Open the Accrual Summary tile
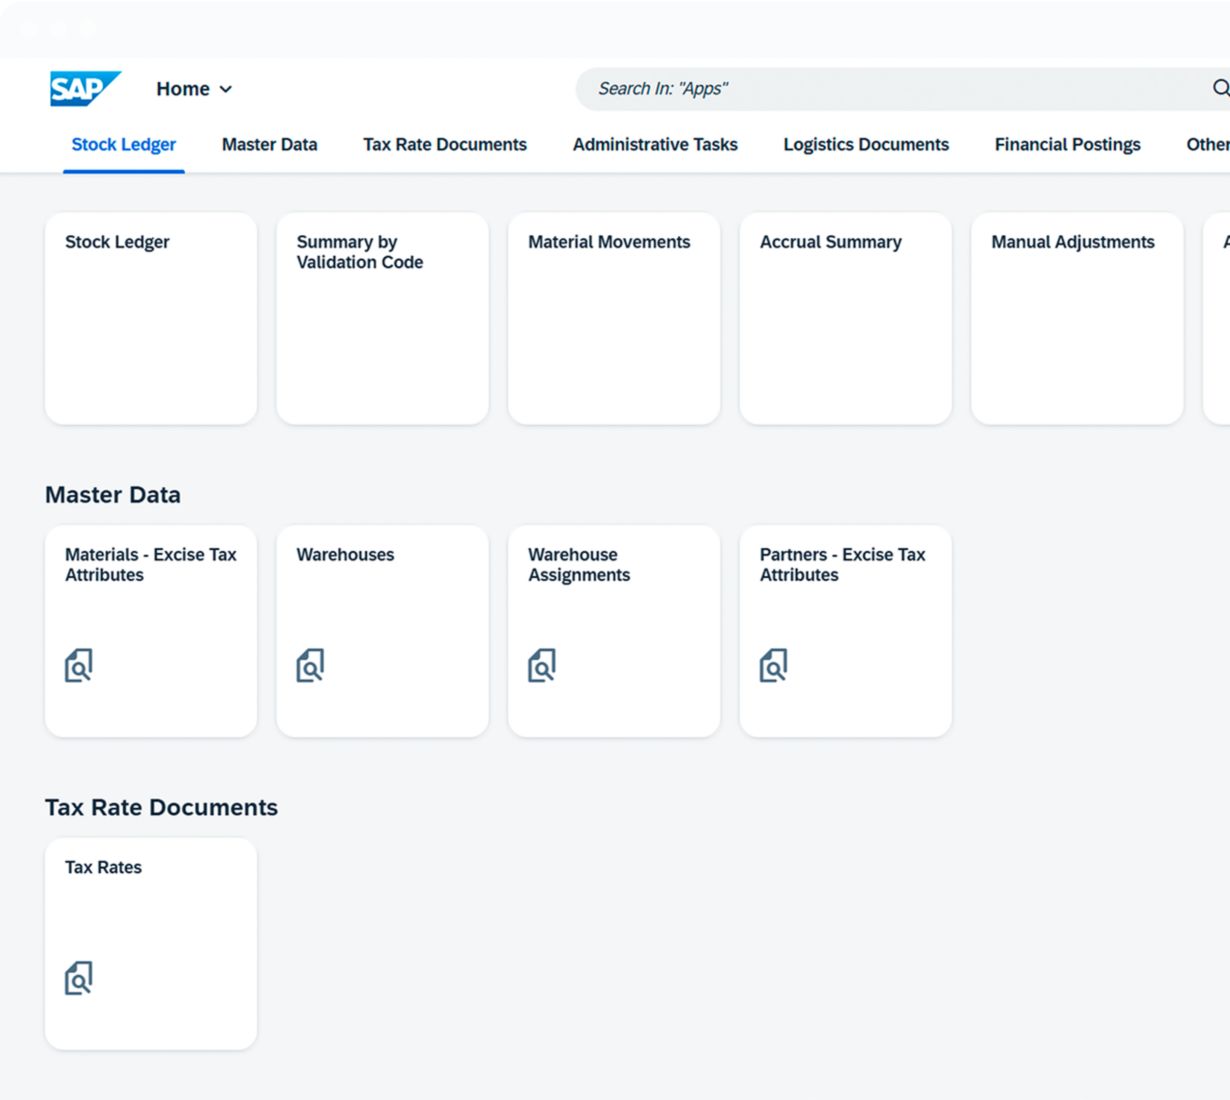The width and height of the screenshot is (1230, 1100). pos(845,318)
